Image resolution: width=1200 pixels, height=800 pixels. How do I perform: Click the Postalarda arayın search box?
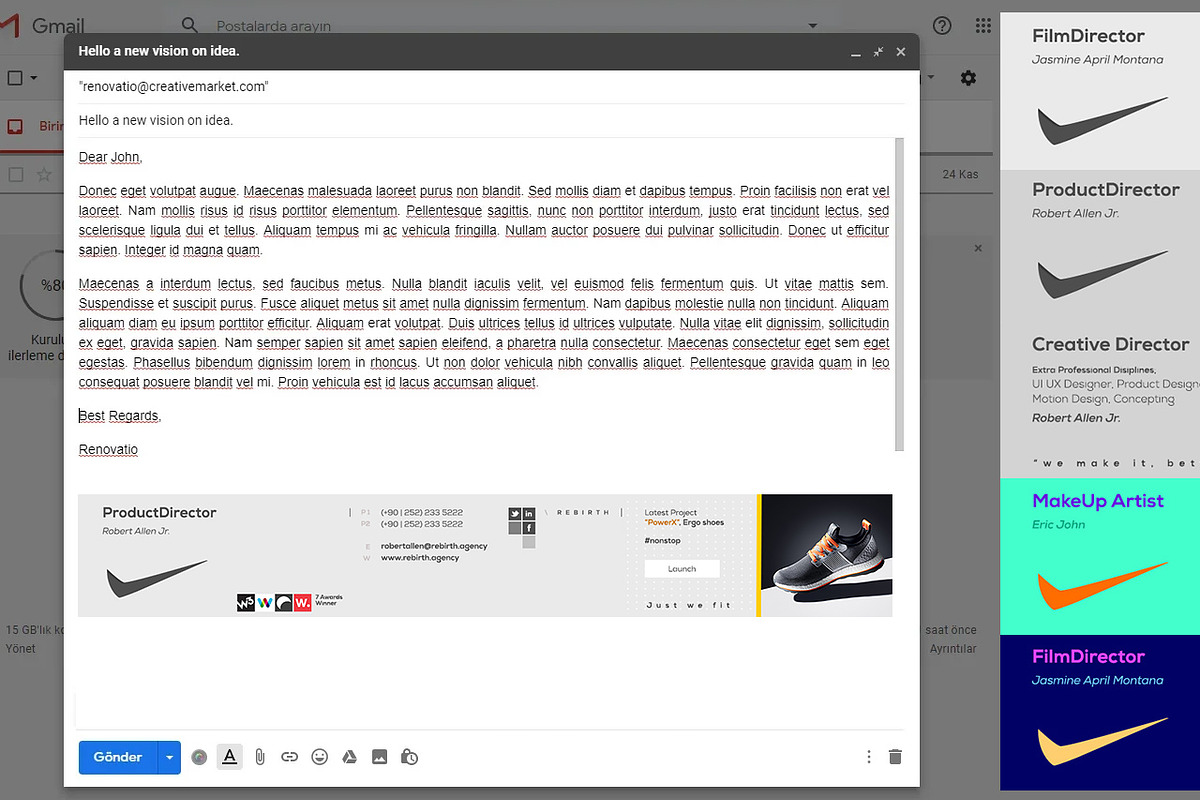(500, 26)
